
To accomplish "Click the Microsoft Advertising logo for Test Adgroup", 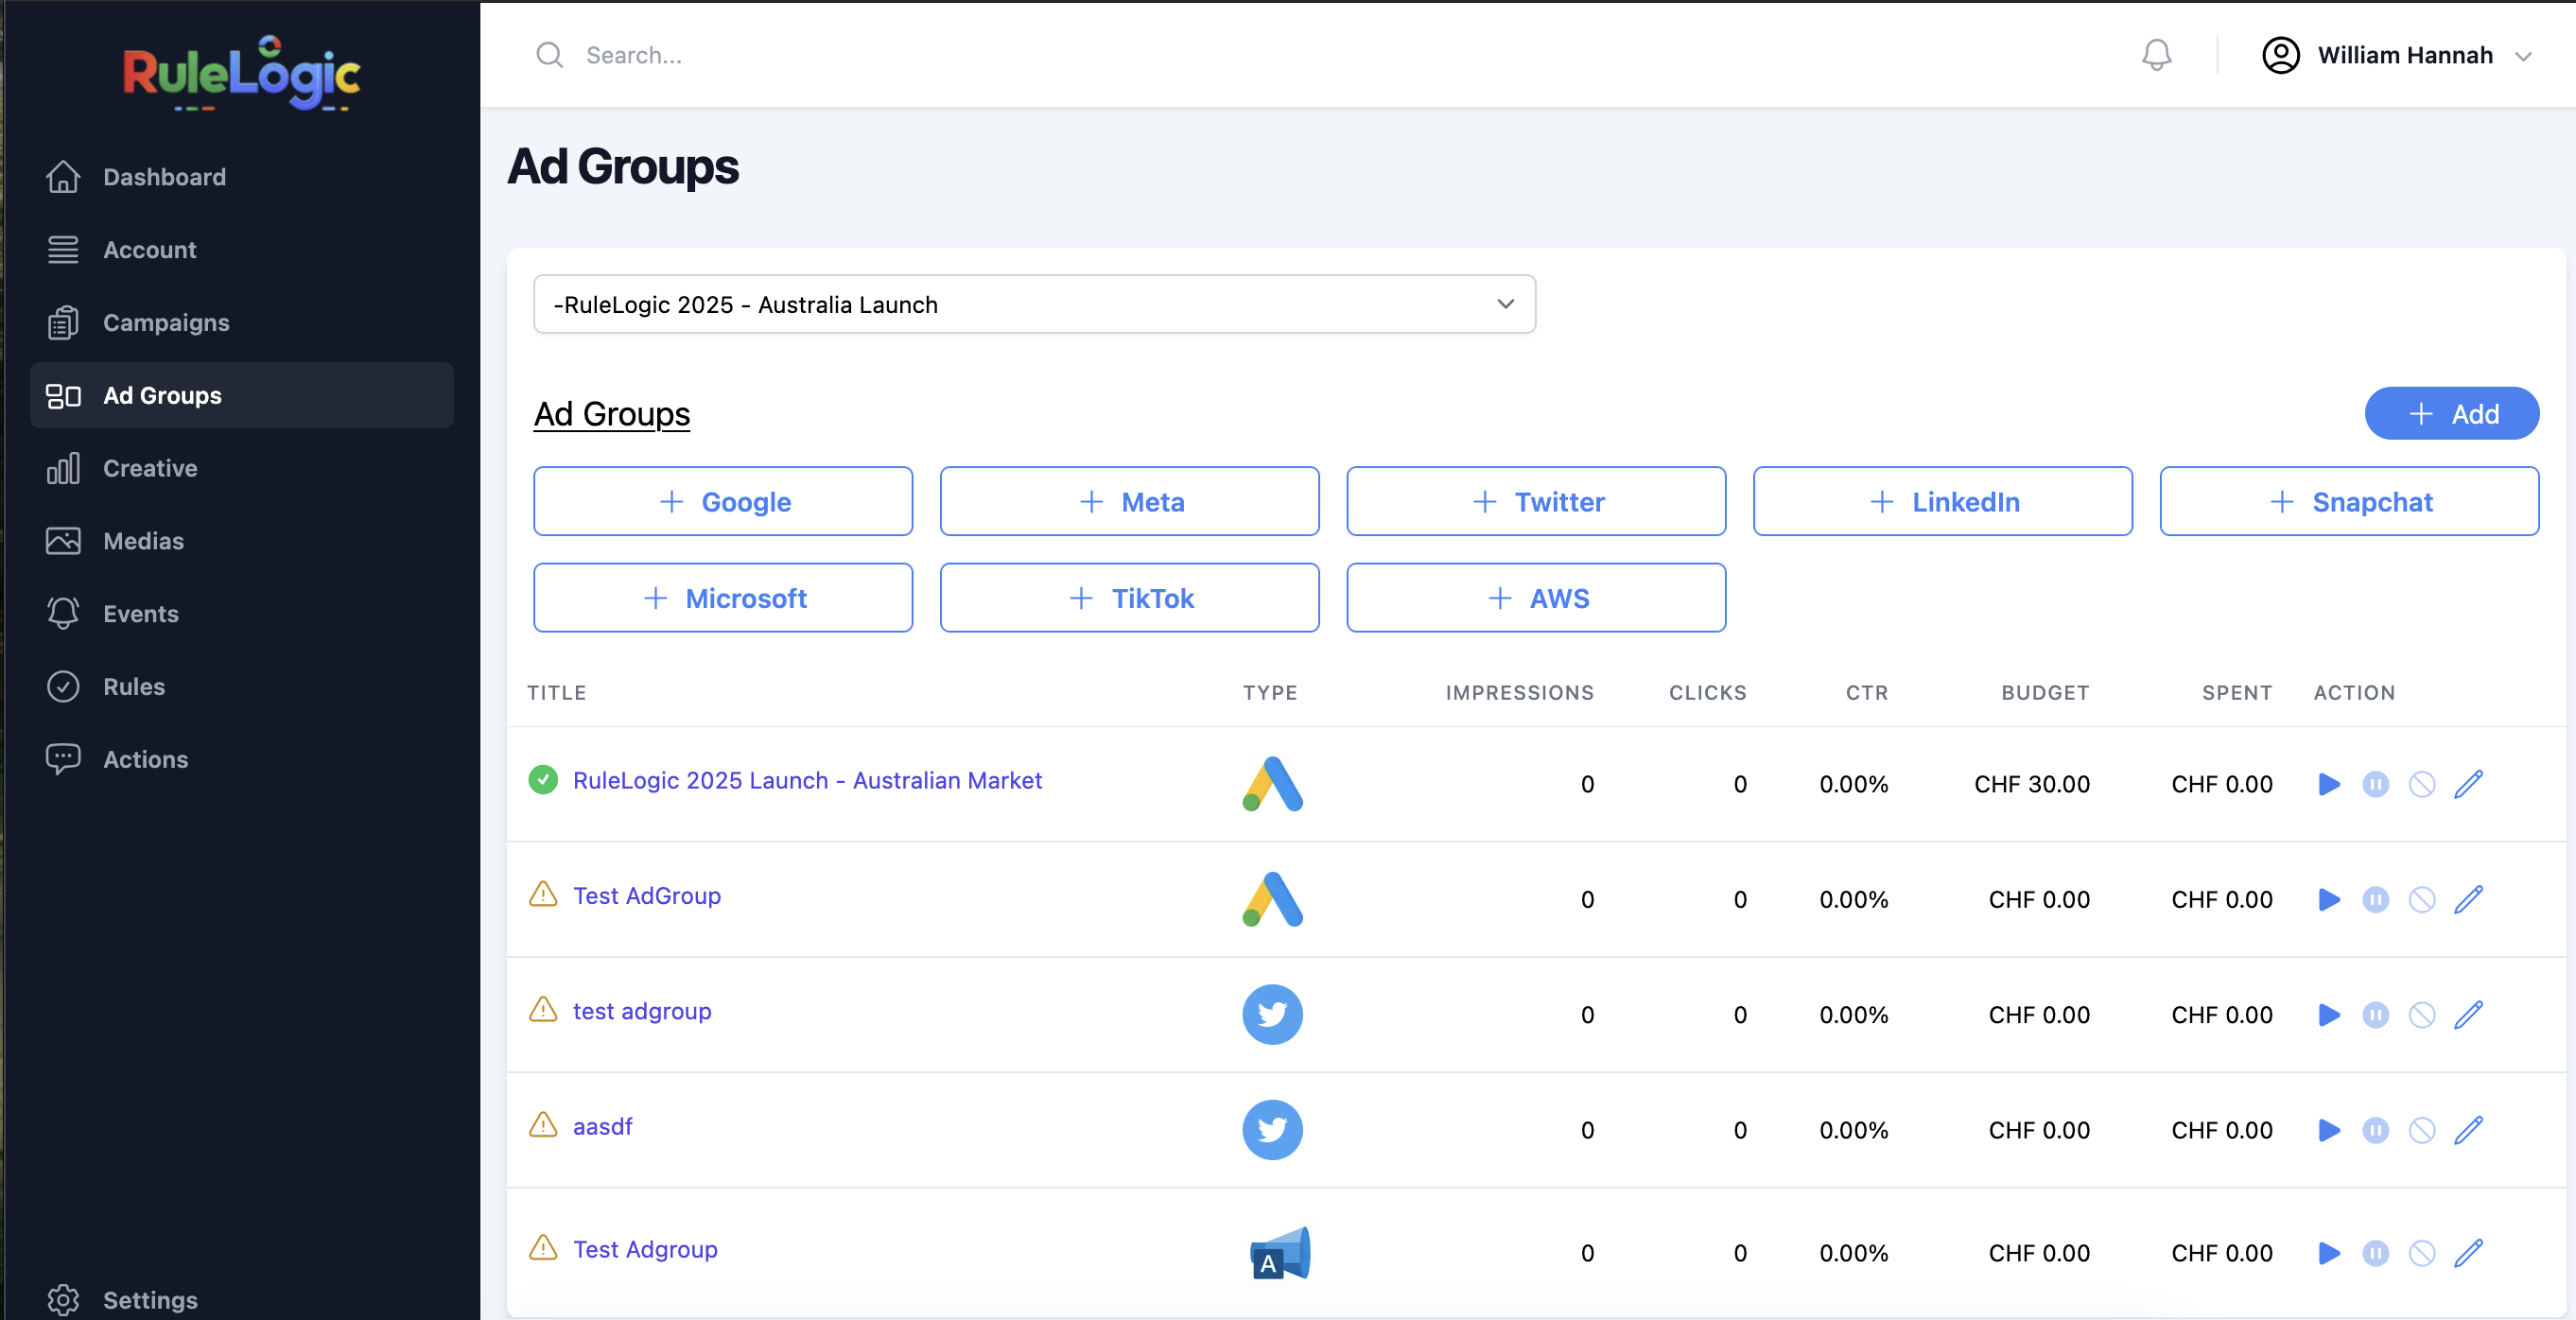I will coord(1280,1253).
